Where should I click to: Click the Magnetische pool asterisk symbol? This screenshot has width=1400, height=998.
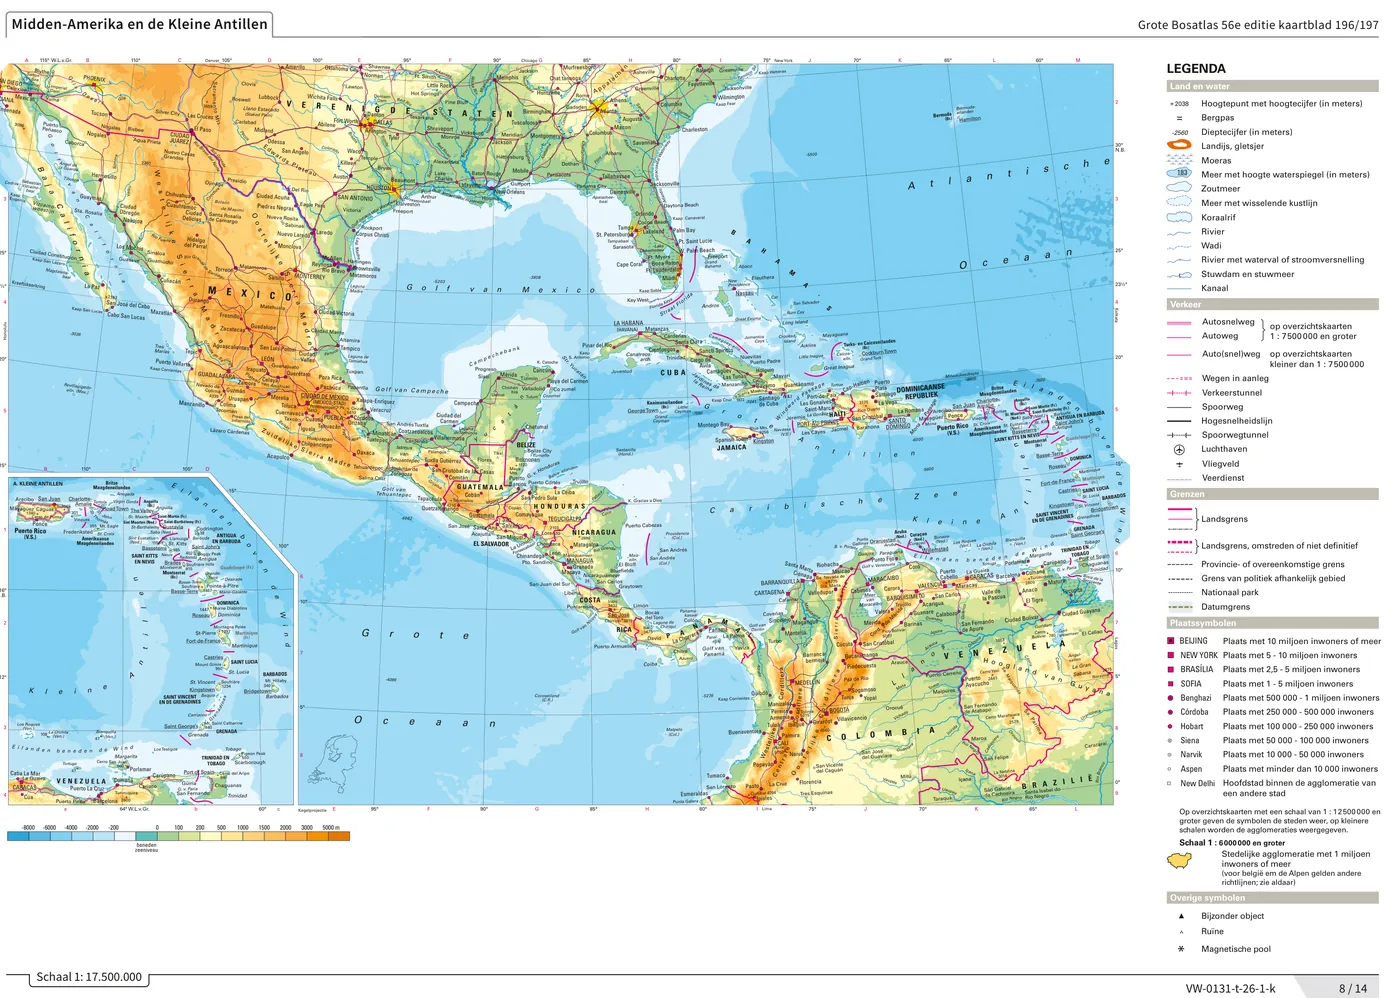(1181, 949)
